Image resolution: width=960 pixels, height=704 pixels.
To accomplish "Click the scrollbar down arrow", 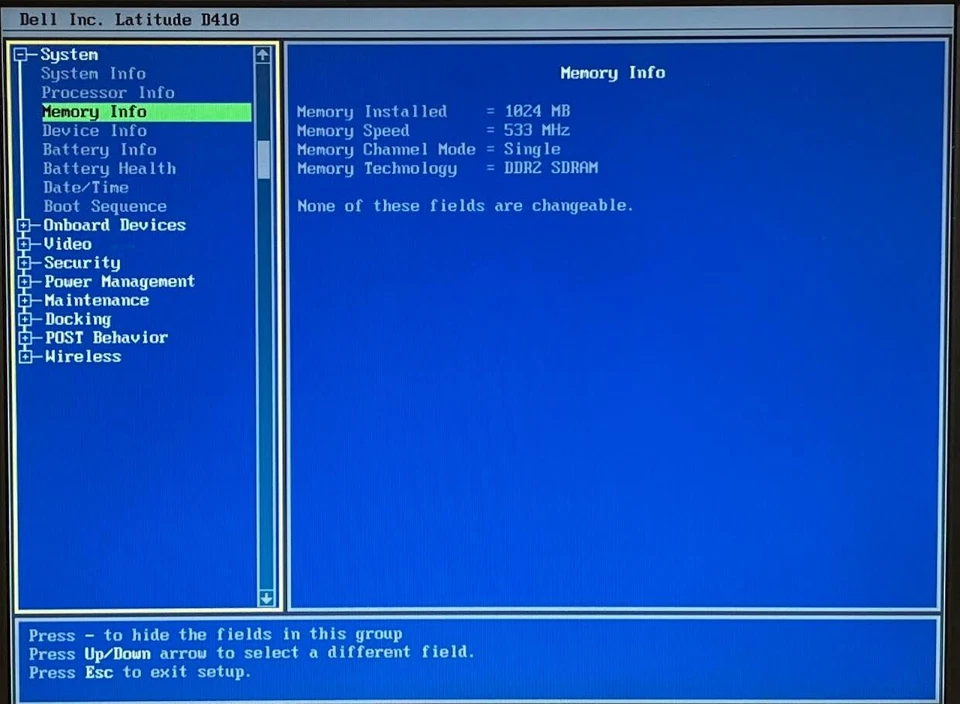I will point(264,597).
